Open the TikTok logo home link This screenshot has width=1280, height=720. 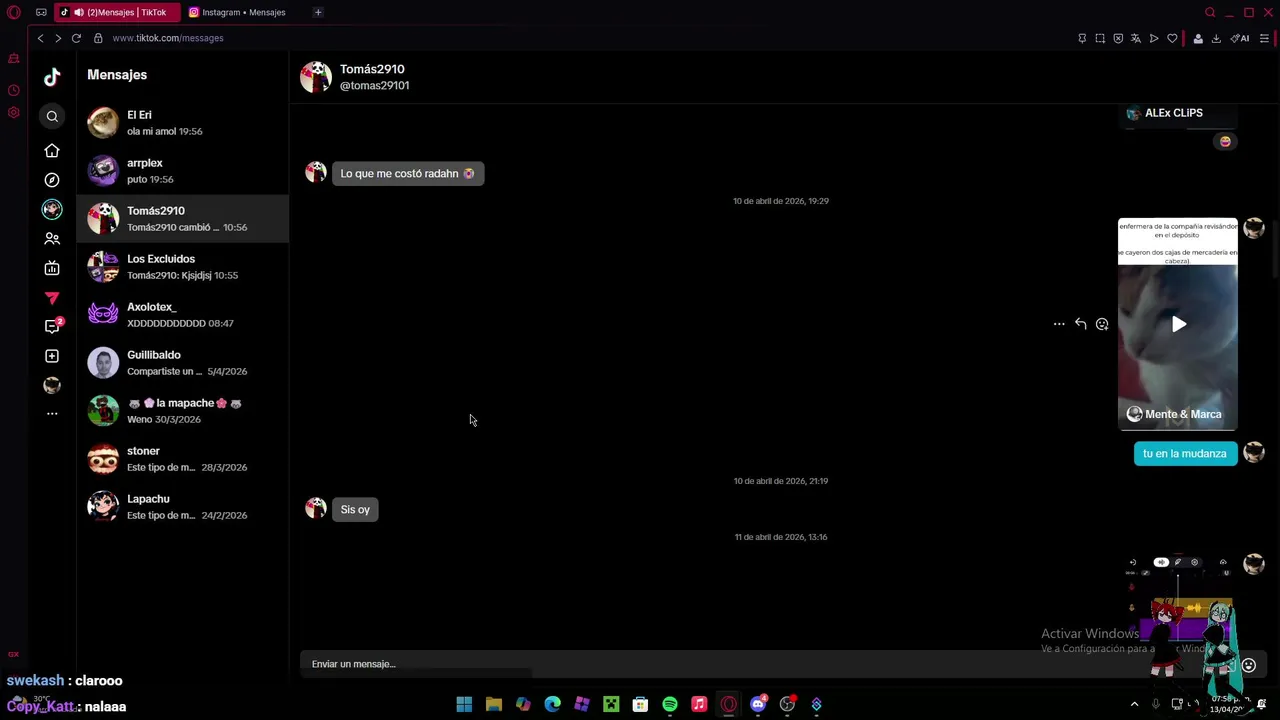pos(52,77)
